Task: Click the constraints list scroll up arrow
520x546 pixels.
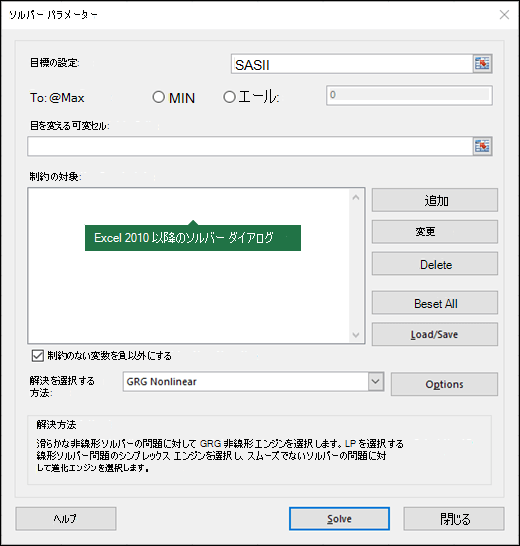Action: tap(356, 197)
